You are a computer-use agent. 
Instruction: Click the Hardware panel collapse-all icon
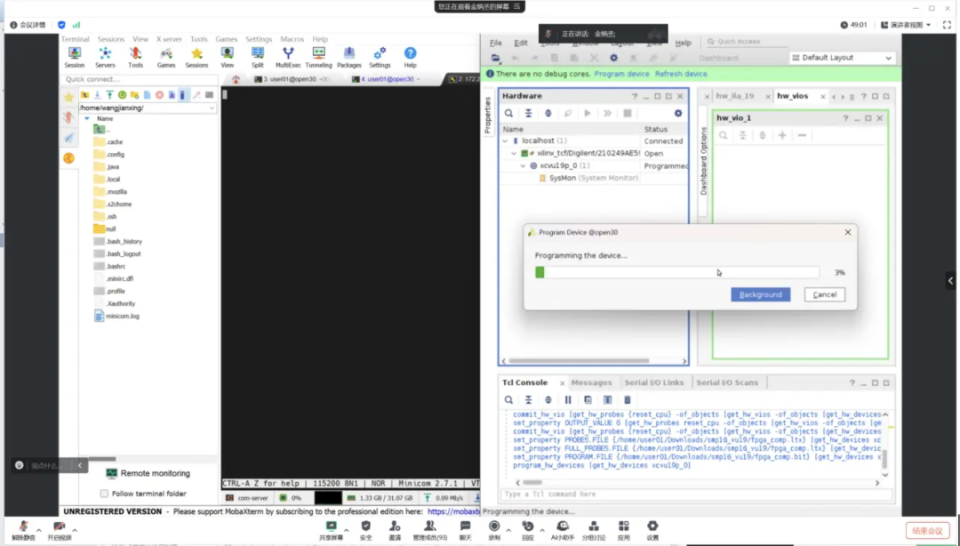(528, 113)
